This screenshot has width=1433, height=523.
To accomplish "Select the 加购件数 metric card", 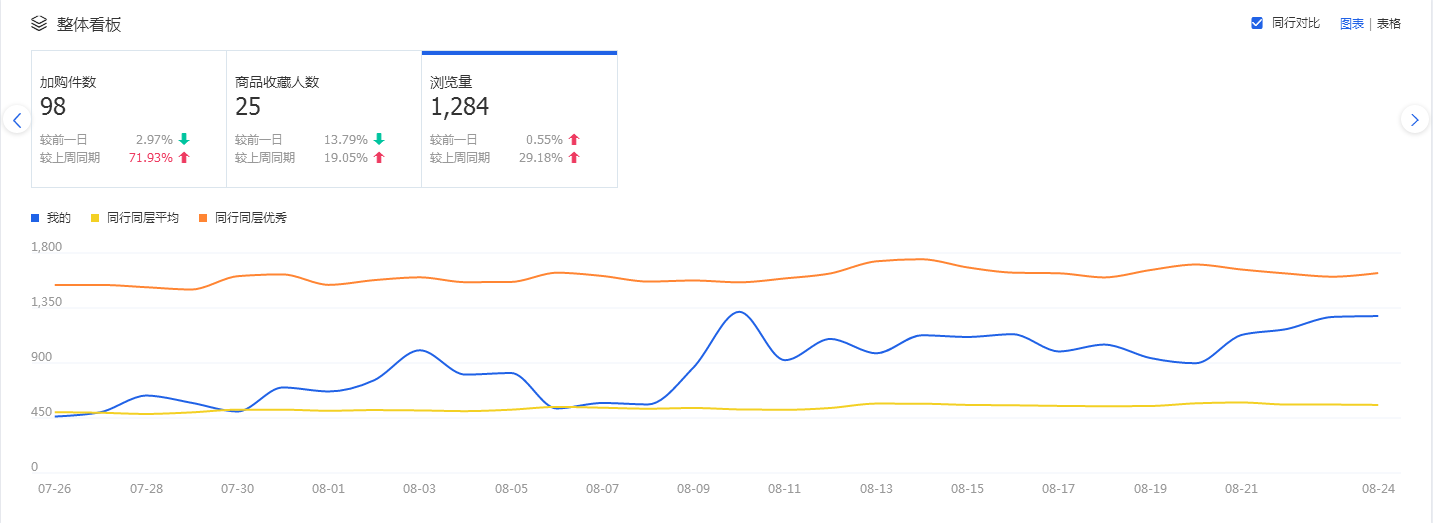I will click(129, 119).
